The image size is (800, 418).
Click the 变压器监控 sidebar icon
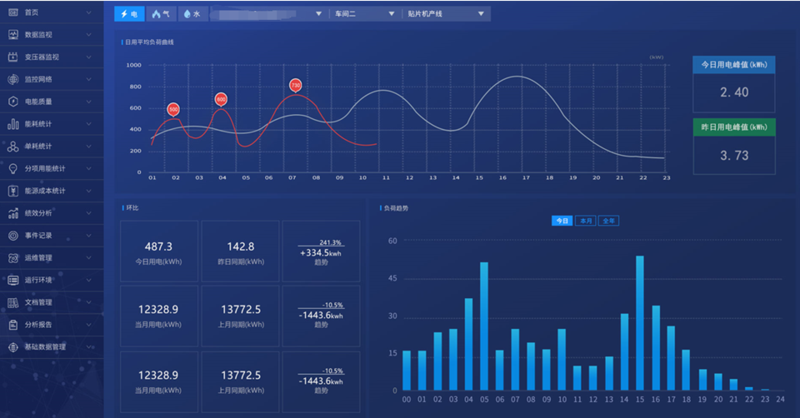[x=13, y=57]
